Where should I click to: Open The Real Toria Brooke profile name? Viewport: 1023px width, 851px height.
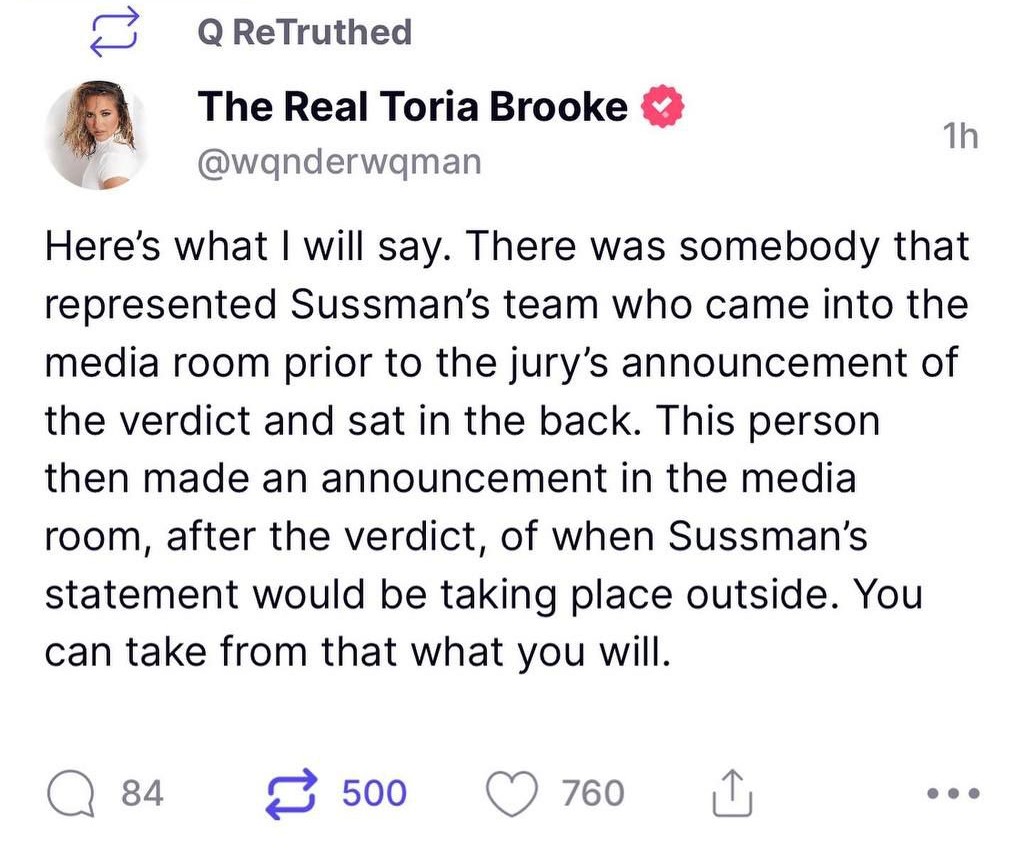point(412,106)
